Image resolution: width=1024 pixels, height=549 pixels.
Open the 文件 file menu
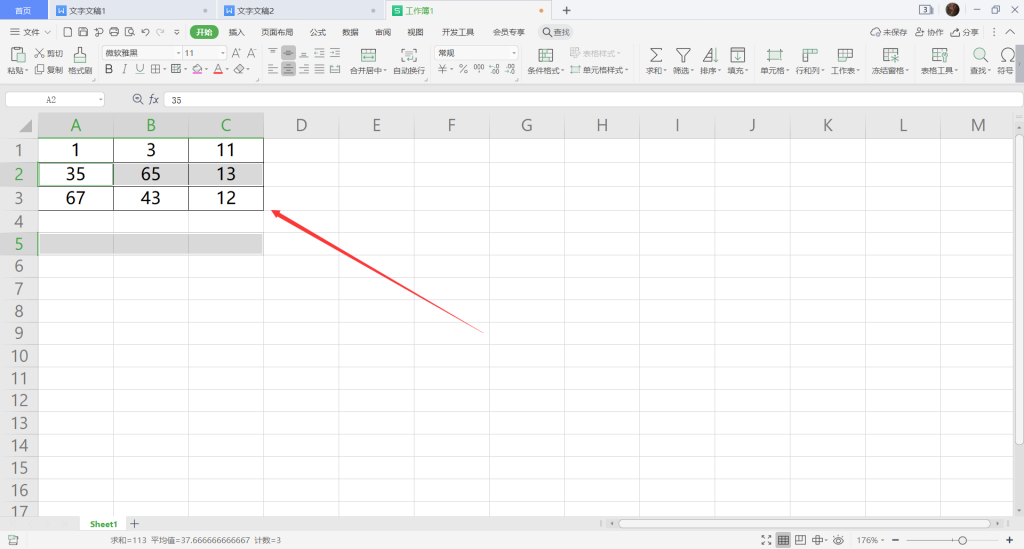[30, 32]
